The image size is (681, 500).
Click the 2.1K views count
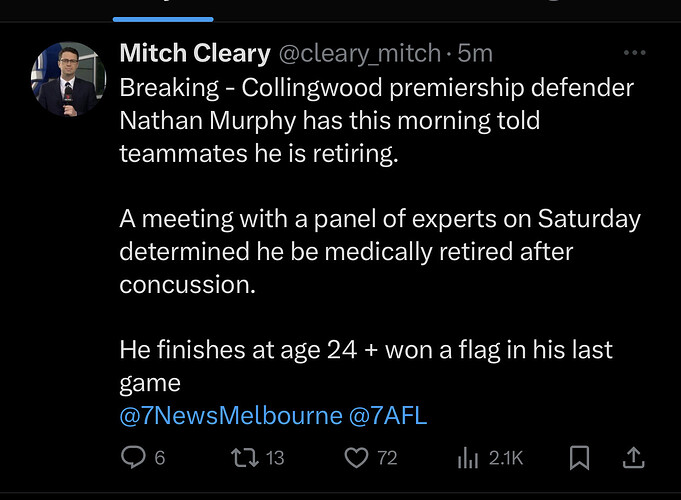pos(506,458)
